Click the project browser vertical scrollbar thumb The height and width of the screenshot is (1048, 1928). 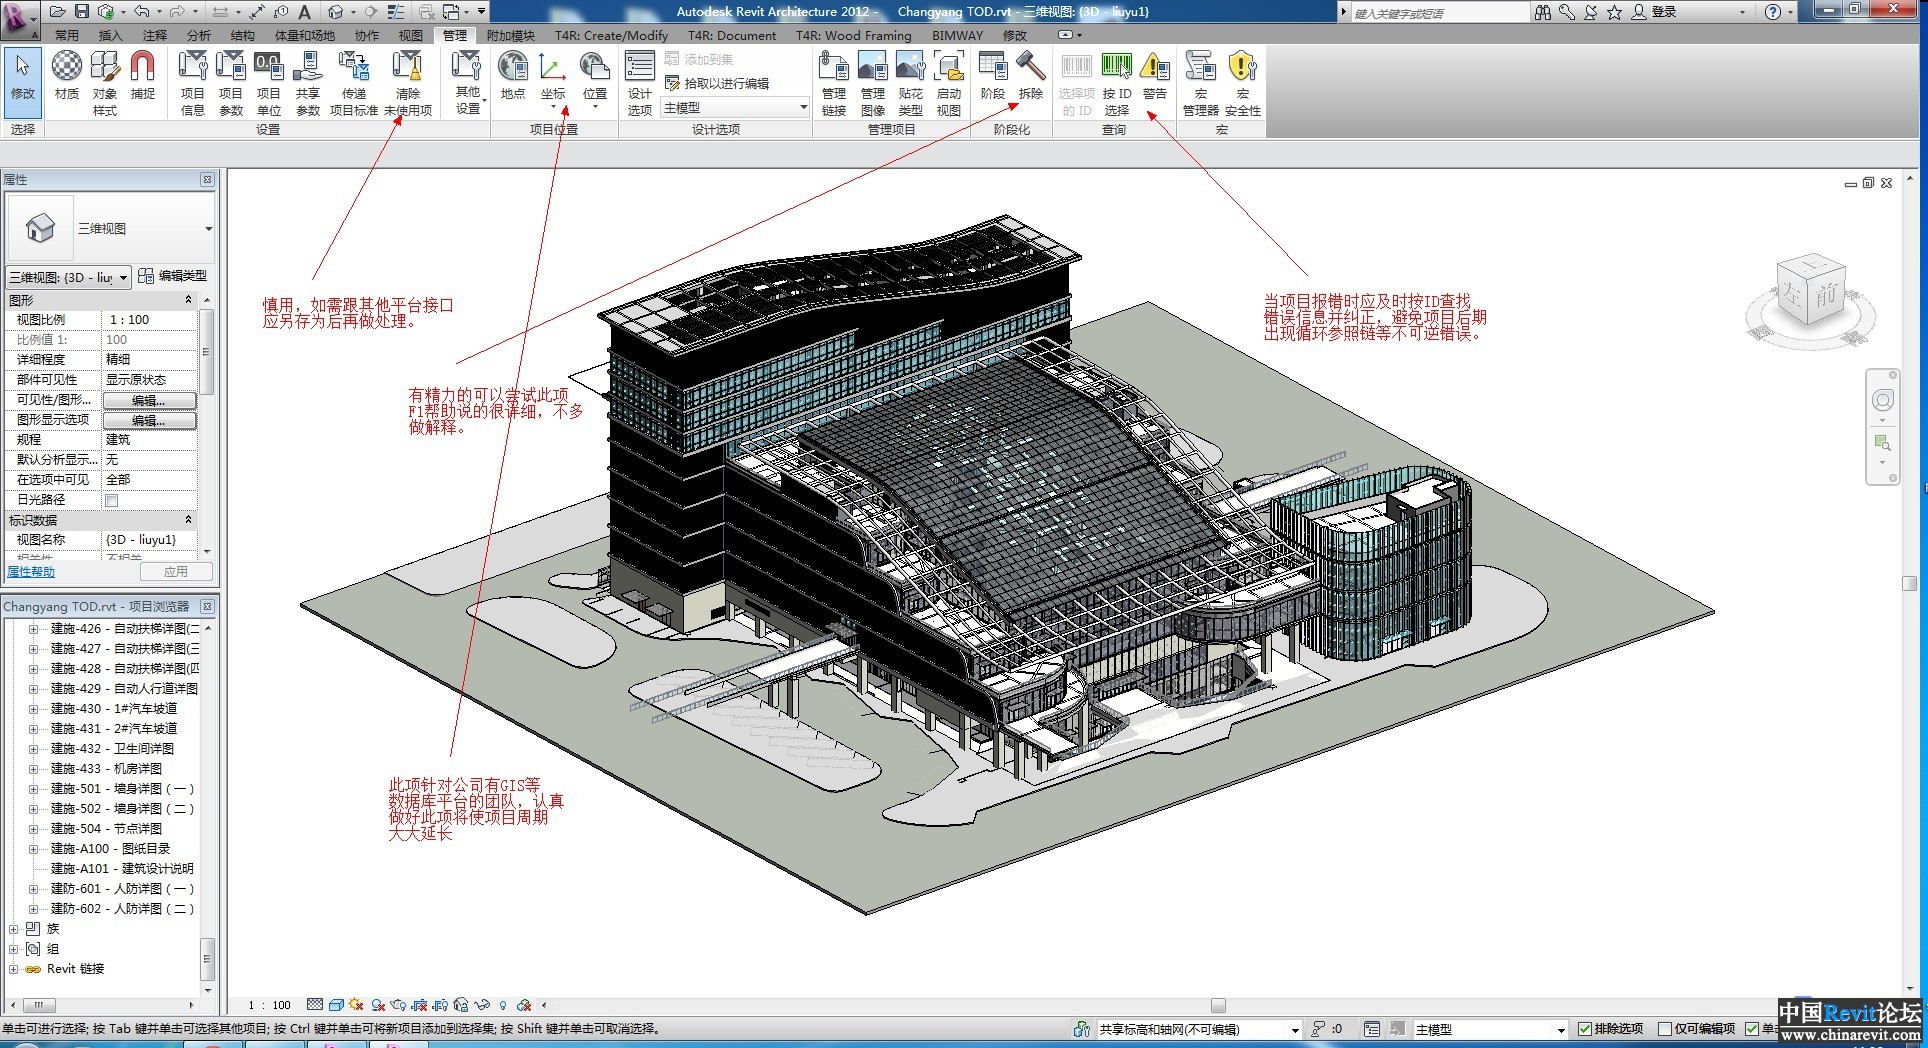pyautogui.click(x=208, y=958)
